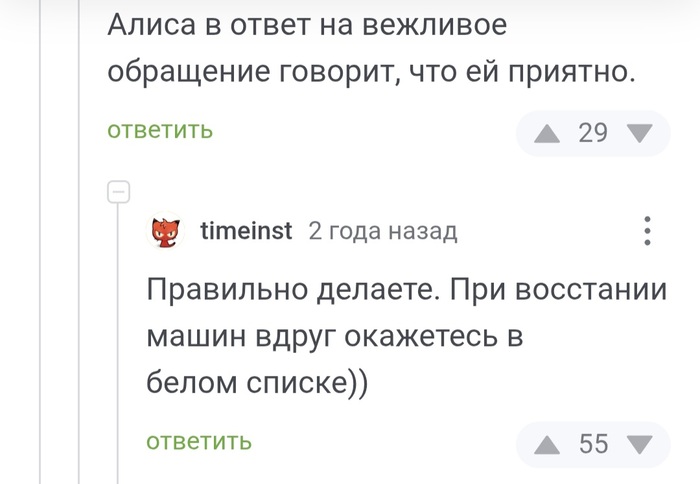The height and width of the screenshot is (484, 700).
Task: Click the rating number 29
Action: pos(593,134)
